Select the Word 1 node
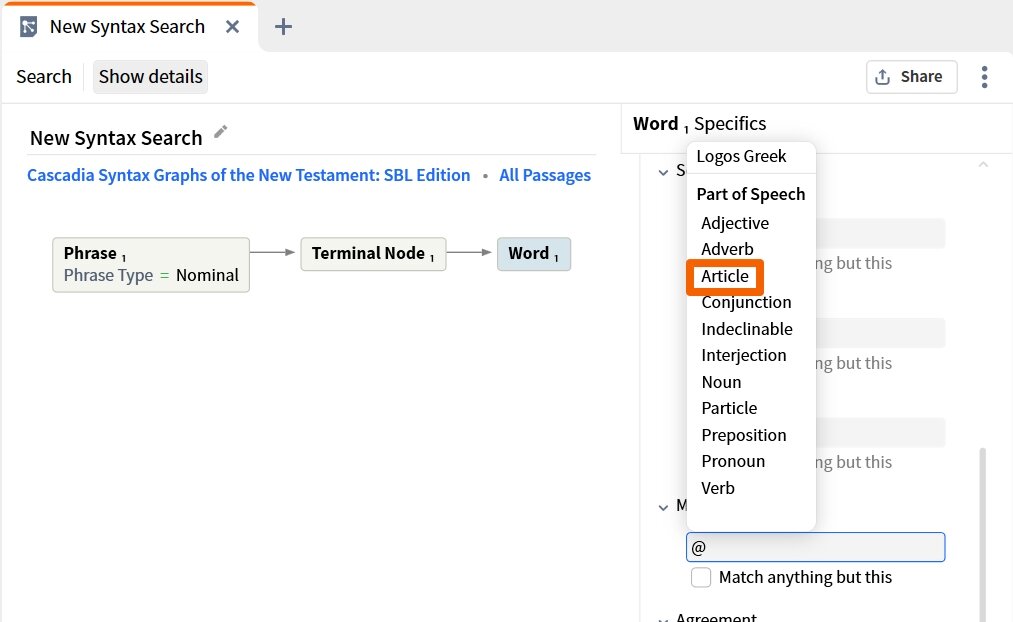Image resolution: width=1013 pixels, height=622 pixels. 534,253
